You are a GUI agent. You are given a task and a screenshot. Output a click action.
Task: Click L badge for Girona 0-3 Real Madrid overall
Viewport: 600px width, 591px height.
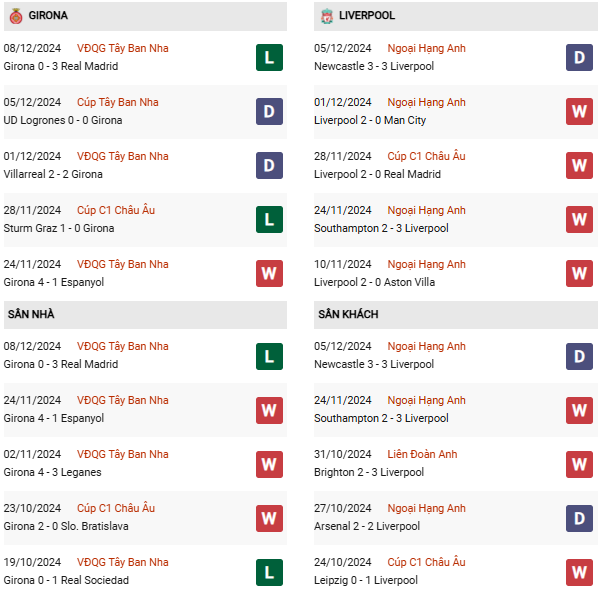coord(269,57)
